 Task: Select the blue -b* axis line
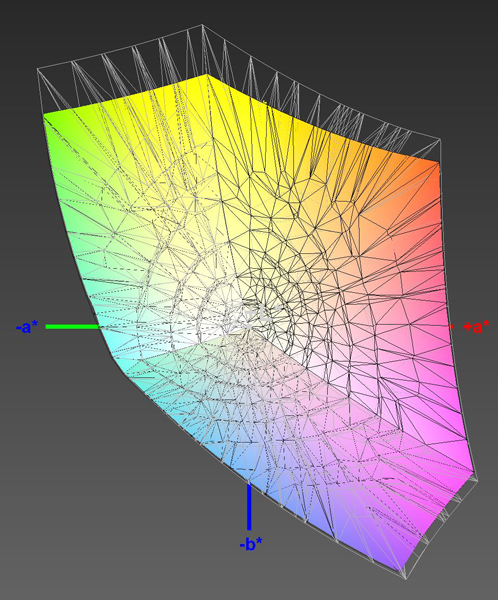pyautogui.click(x=249, y=507)
